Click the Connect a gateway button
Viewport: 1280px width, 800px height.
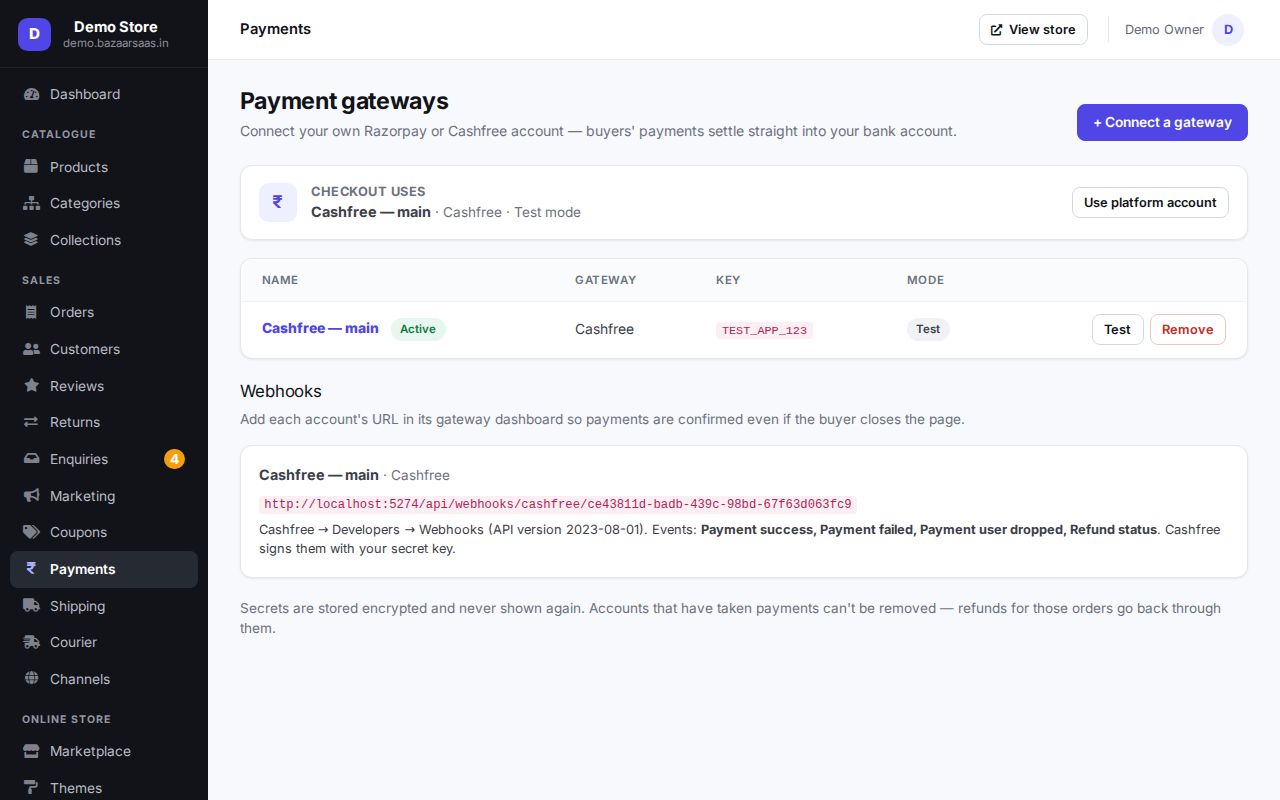[1162, 122]
